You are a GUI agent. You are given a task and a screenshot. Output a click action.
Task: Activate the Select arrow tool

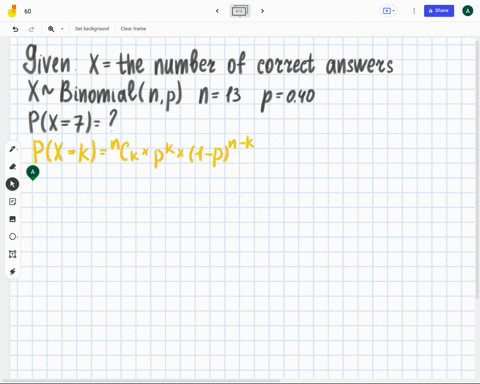click(x=12, y=184)
